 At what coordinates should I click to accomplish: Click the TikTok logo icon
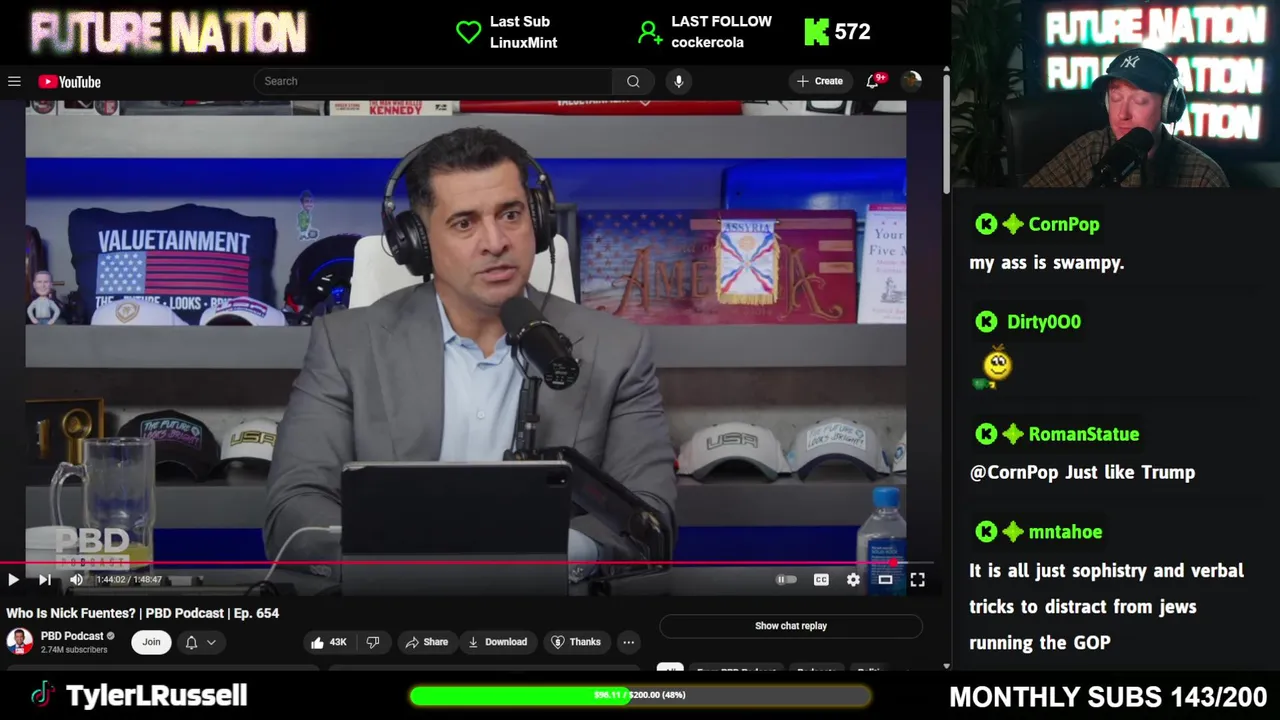[x=41, y=695]
